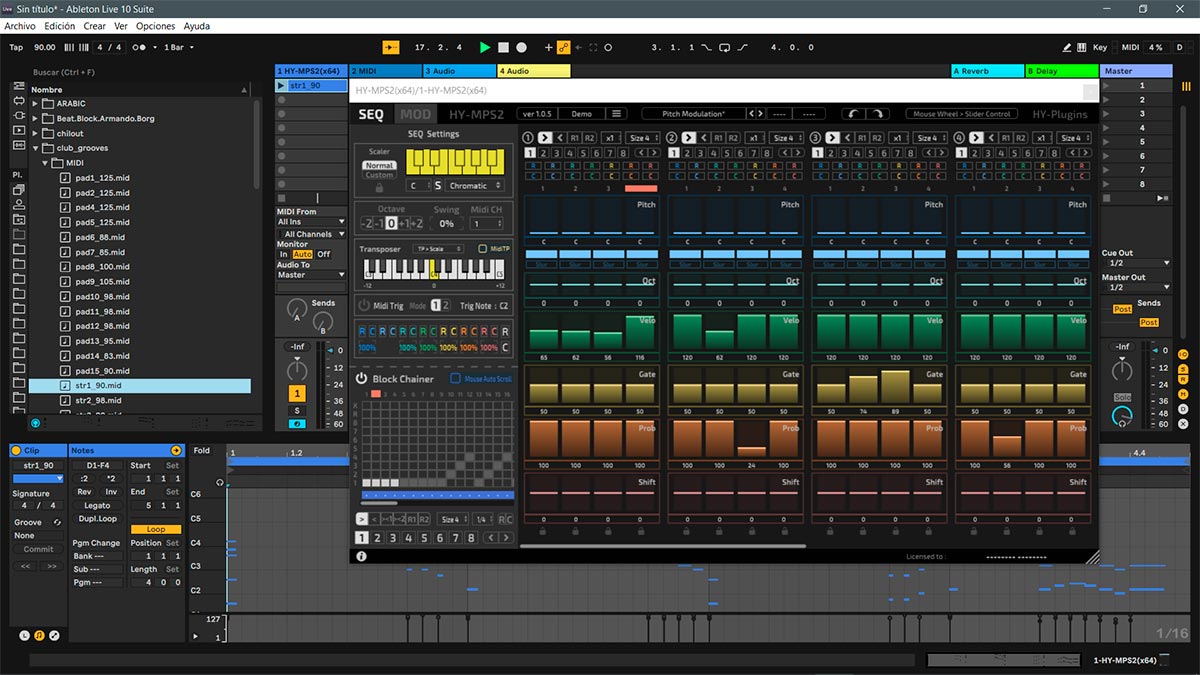Open the Audio To Master dropdown

tap(311, 275)
